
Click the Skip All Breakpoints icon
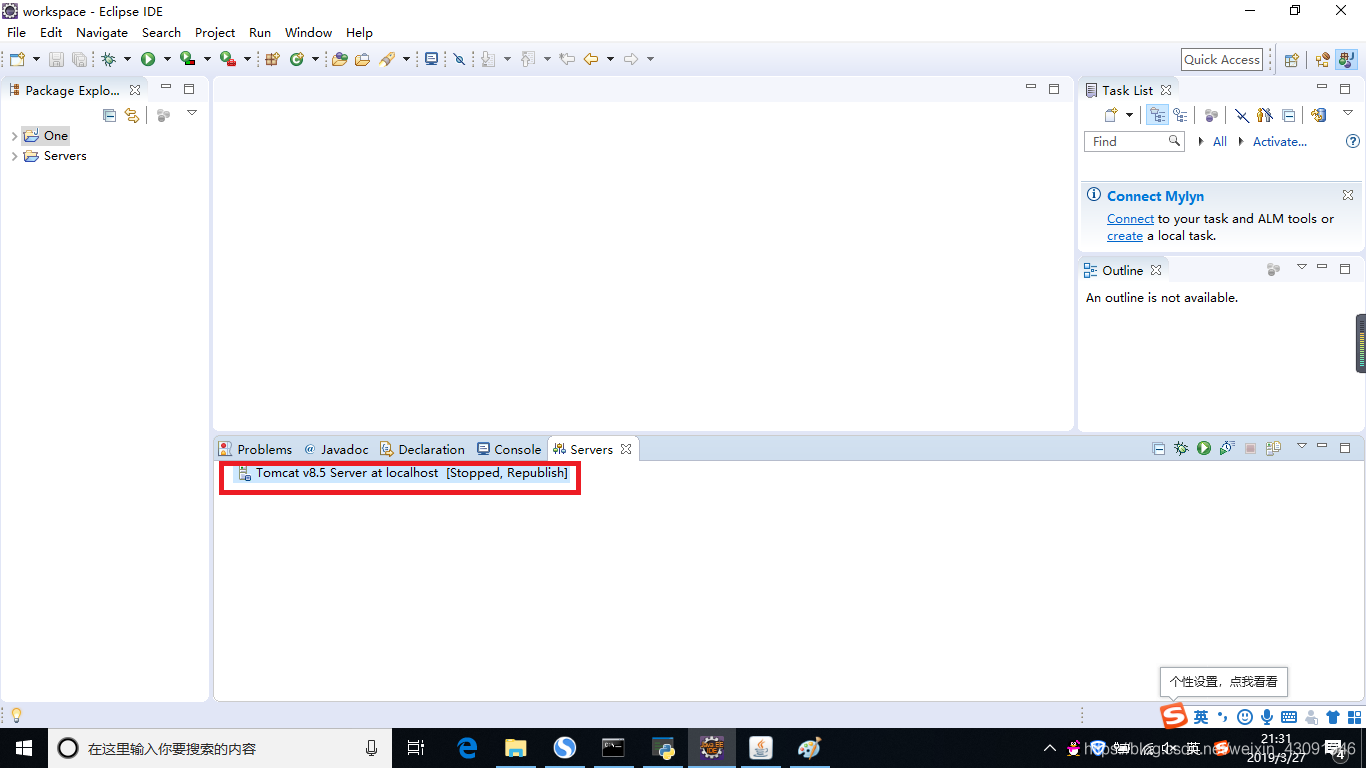(x=460, y=59)
